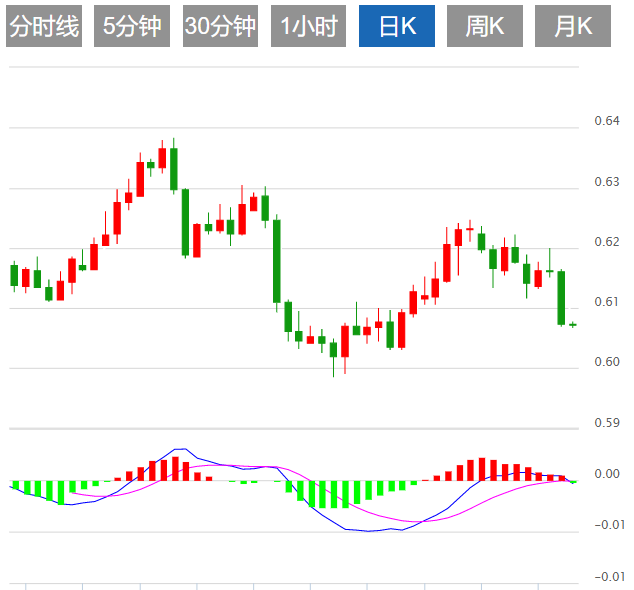Switch to the 月K monthly tab
Screen dimensions: 634x590
[573, 26]
